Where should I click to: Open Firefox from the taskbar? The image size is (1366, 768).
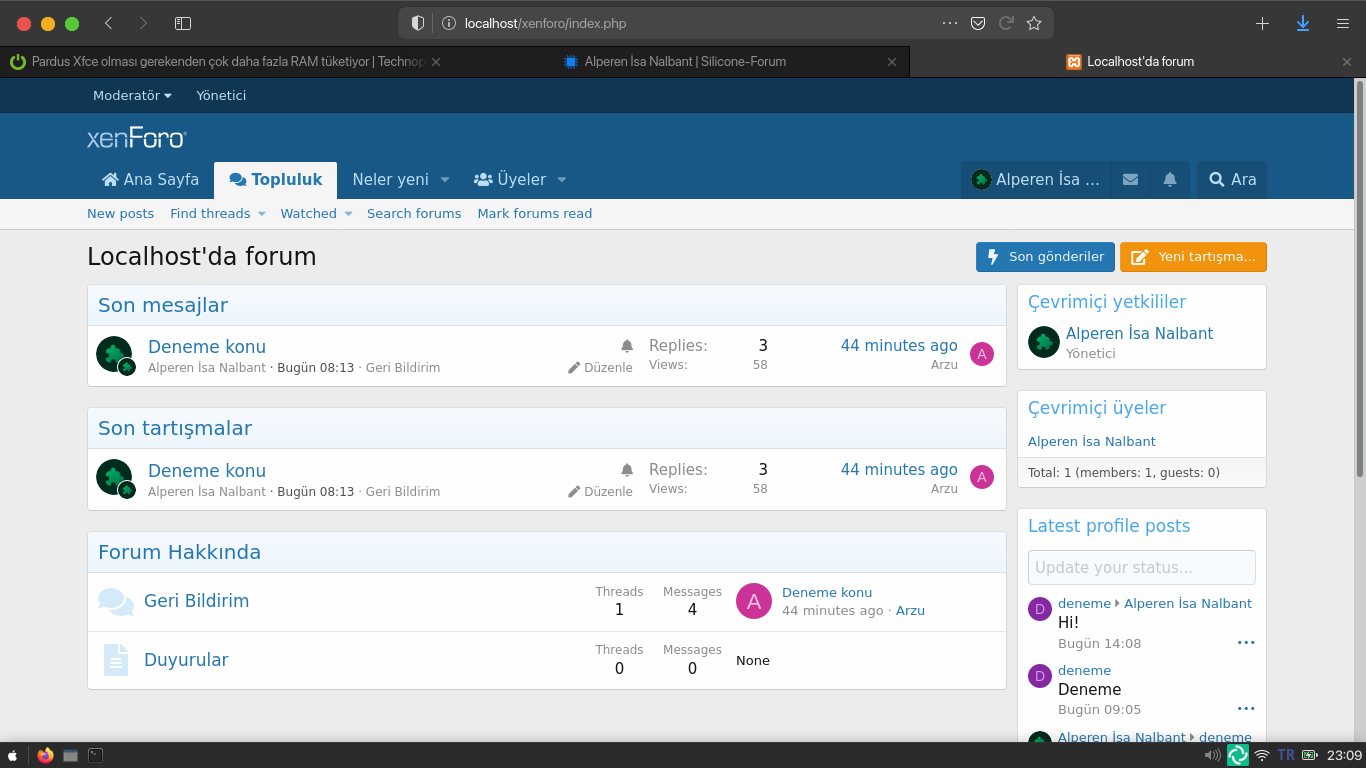[45, 755]
